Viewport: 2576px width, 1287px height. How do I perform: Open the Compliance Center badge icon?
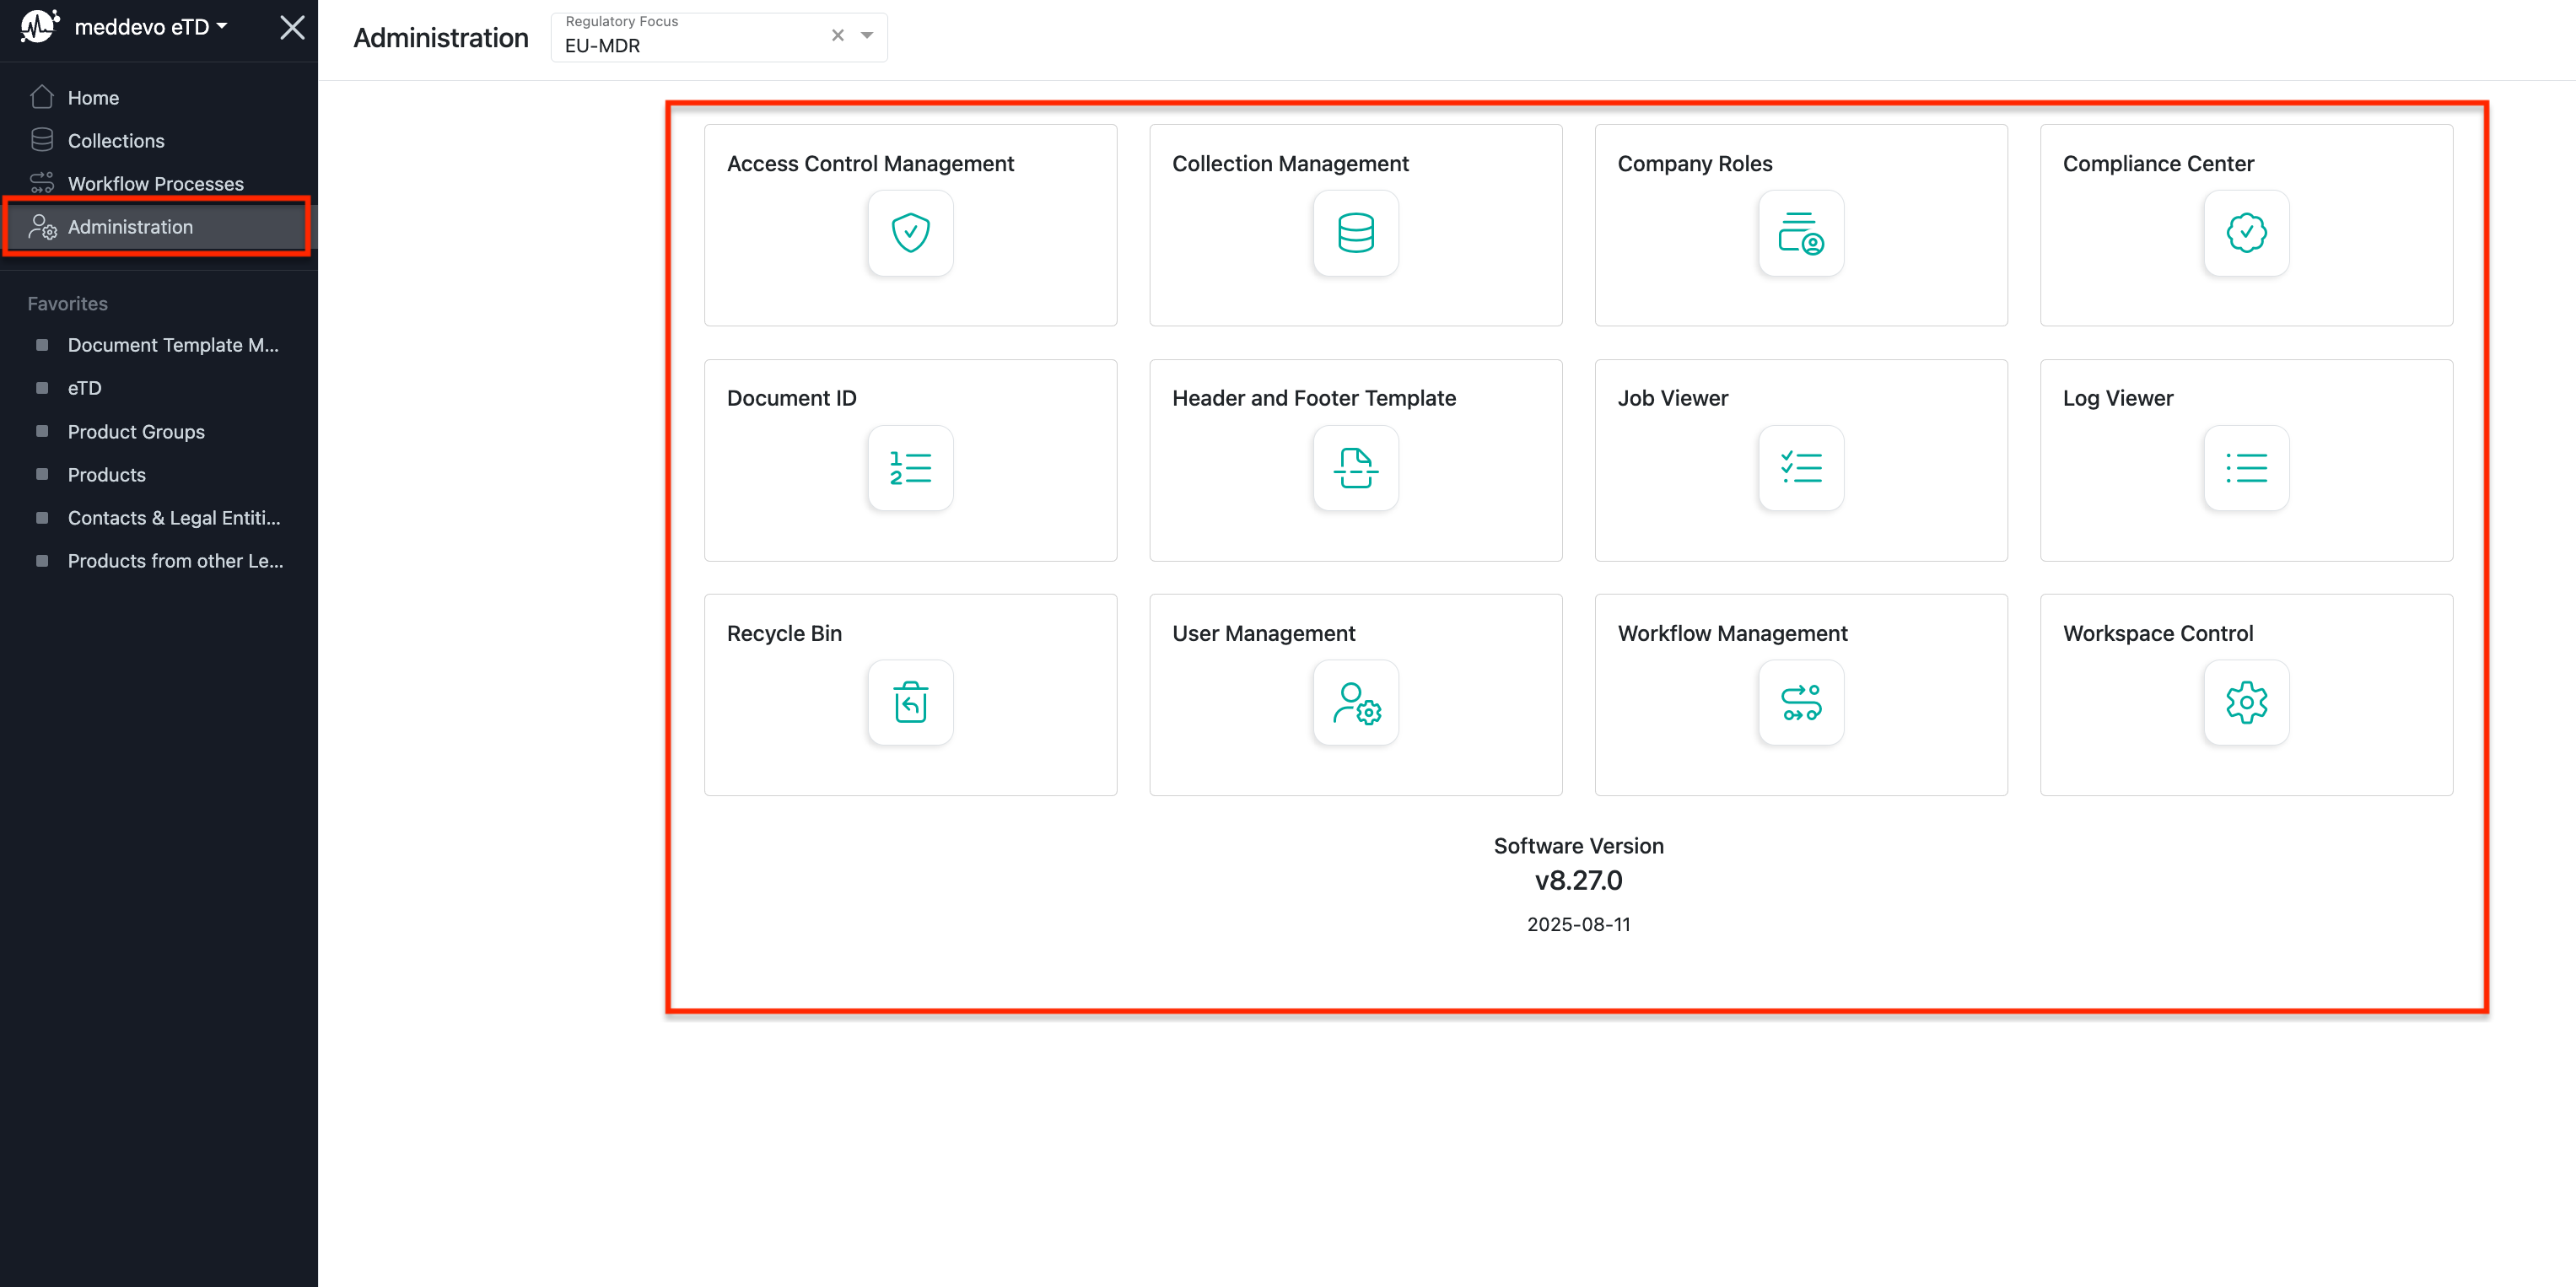(x=2246, y=233)
